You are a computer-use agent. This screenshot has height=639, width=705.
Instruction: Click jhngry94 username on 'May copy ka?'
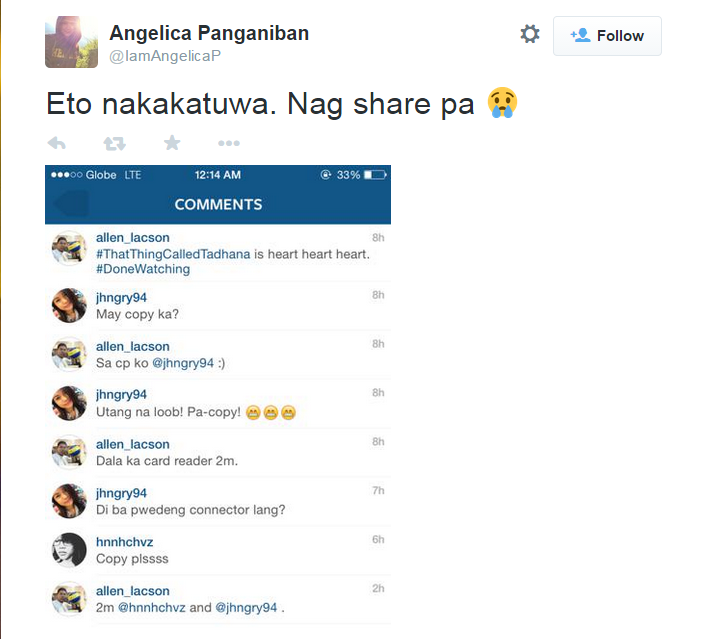pyautogui.click(x=121, y=297)
